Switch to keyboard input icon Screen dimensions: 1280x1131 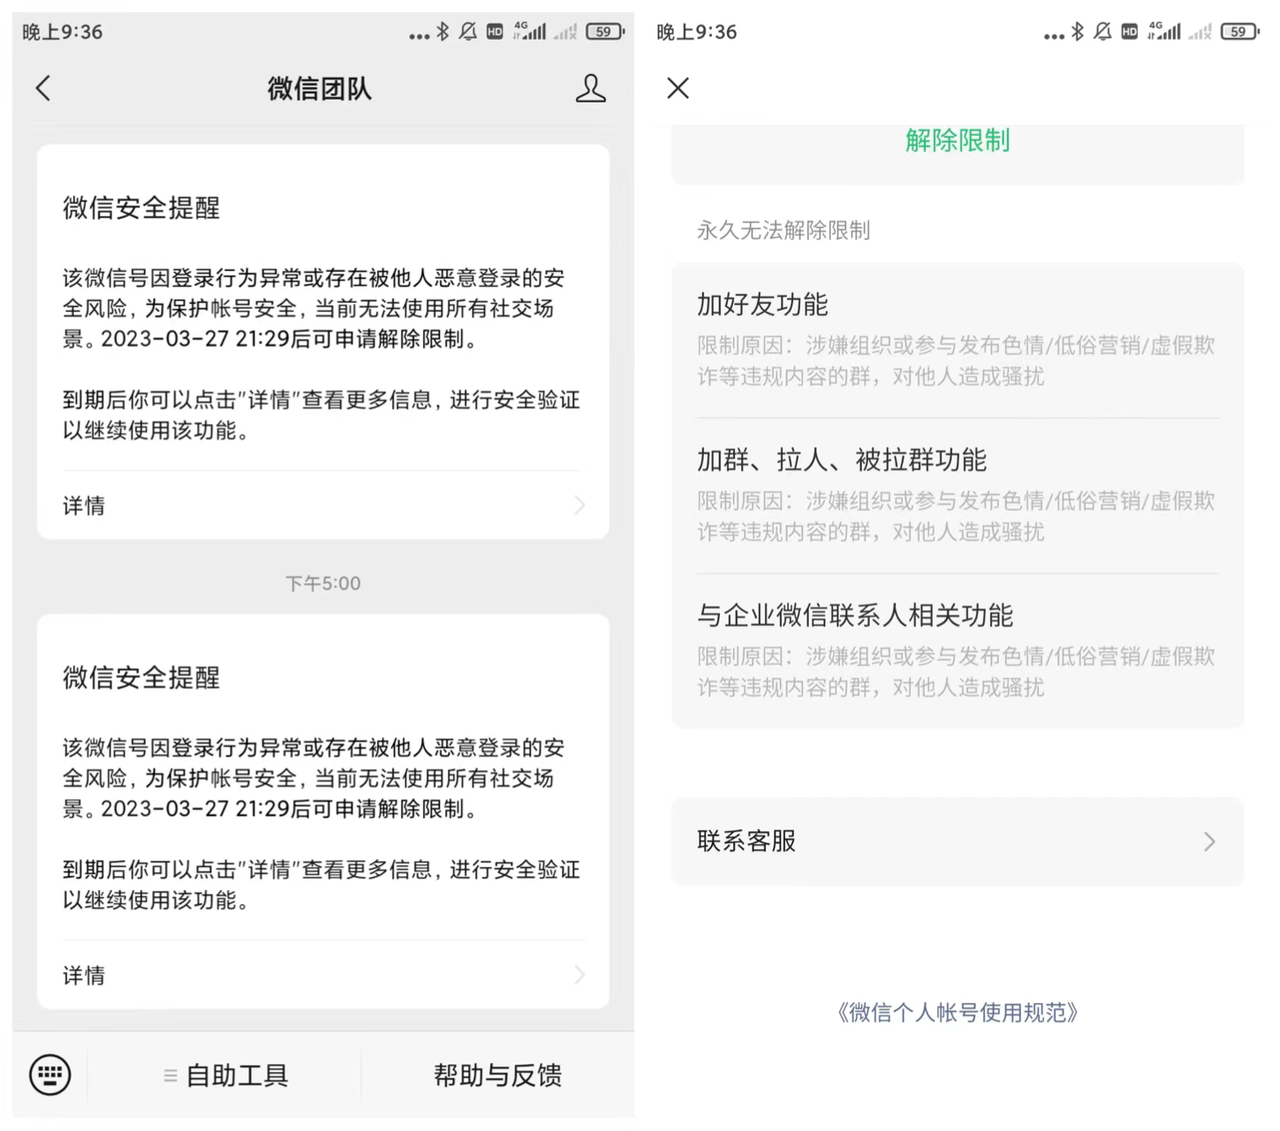pos(50,1075)
